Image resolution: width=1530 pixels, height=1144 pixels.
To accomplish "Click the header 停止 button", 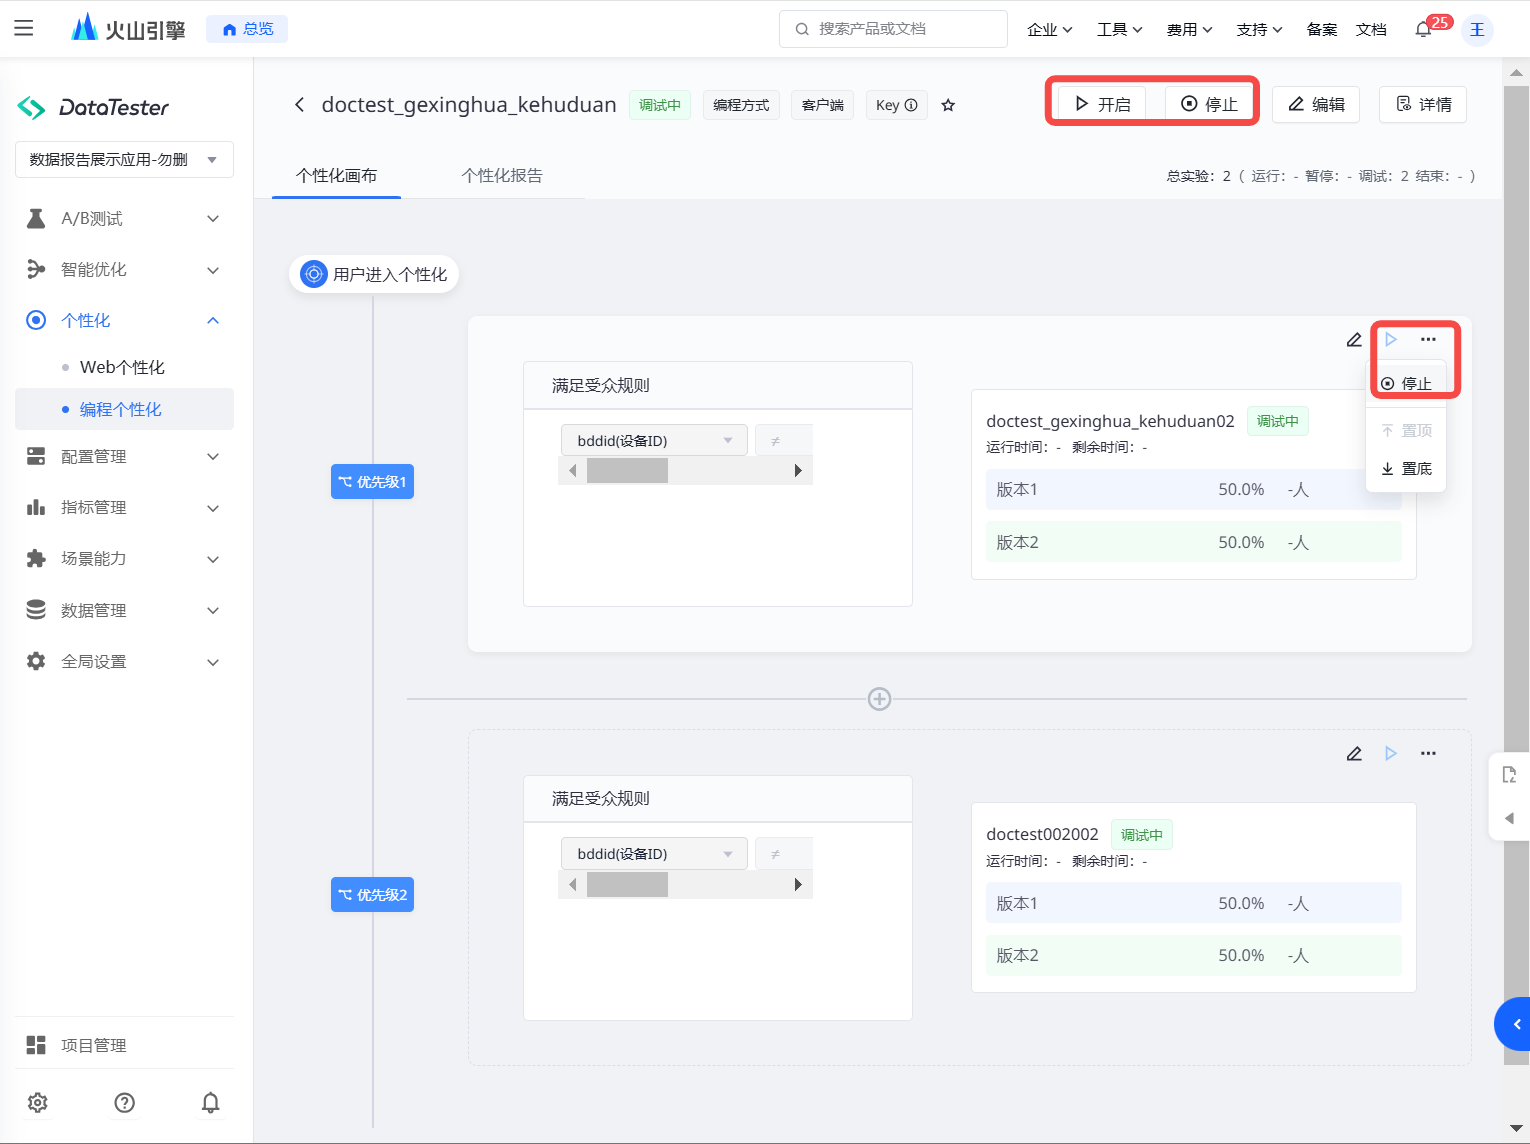I will coord(1209,104).
